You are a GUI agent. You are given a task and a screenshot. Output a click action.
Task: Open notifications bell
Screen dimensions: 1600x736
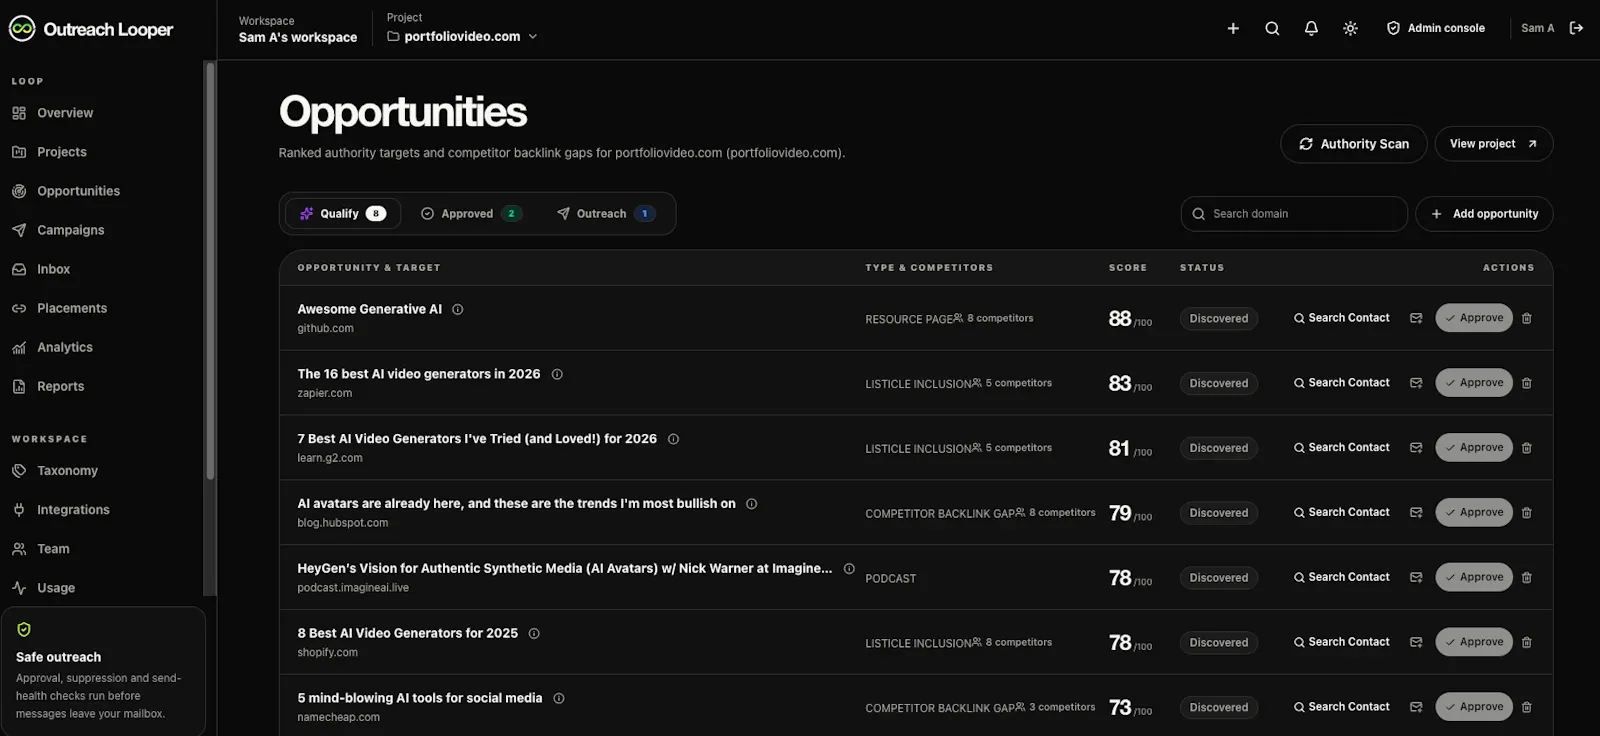tap(1311, 28)
